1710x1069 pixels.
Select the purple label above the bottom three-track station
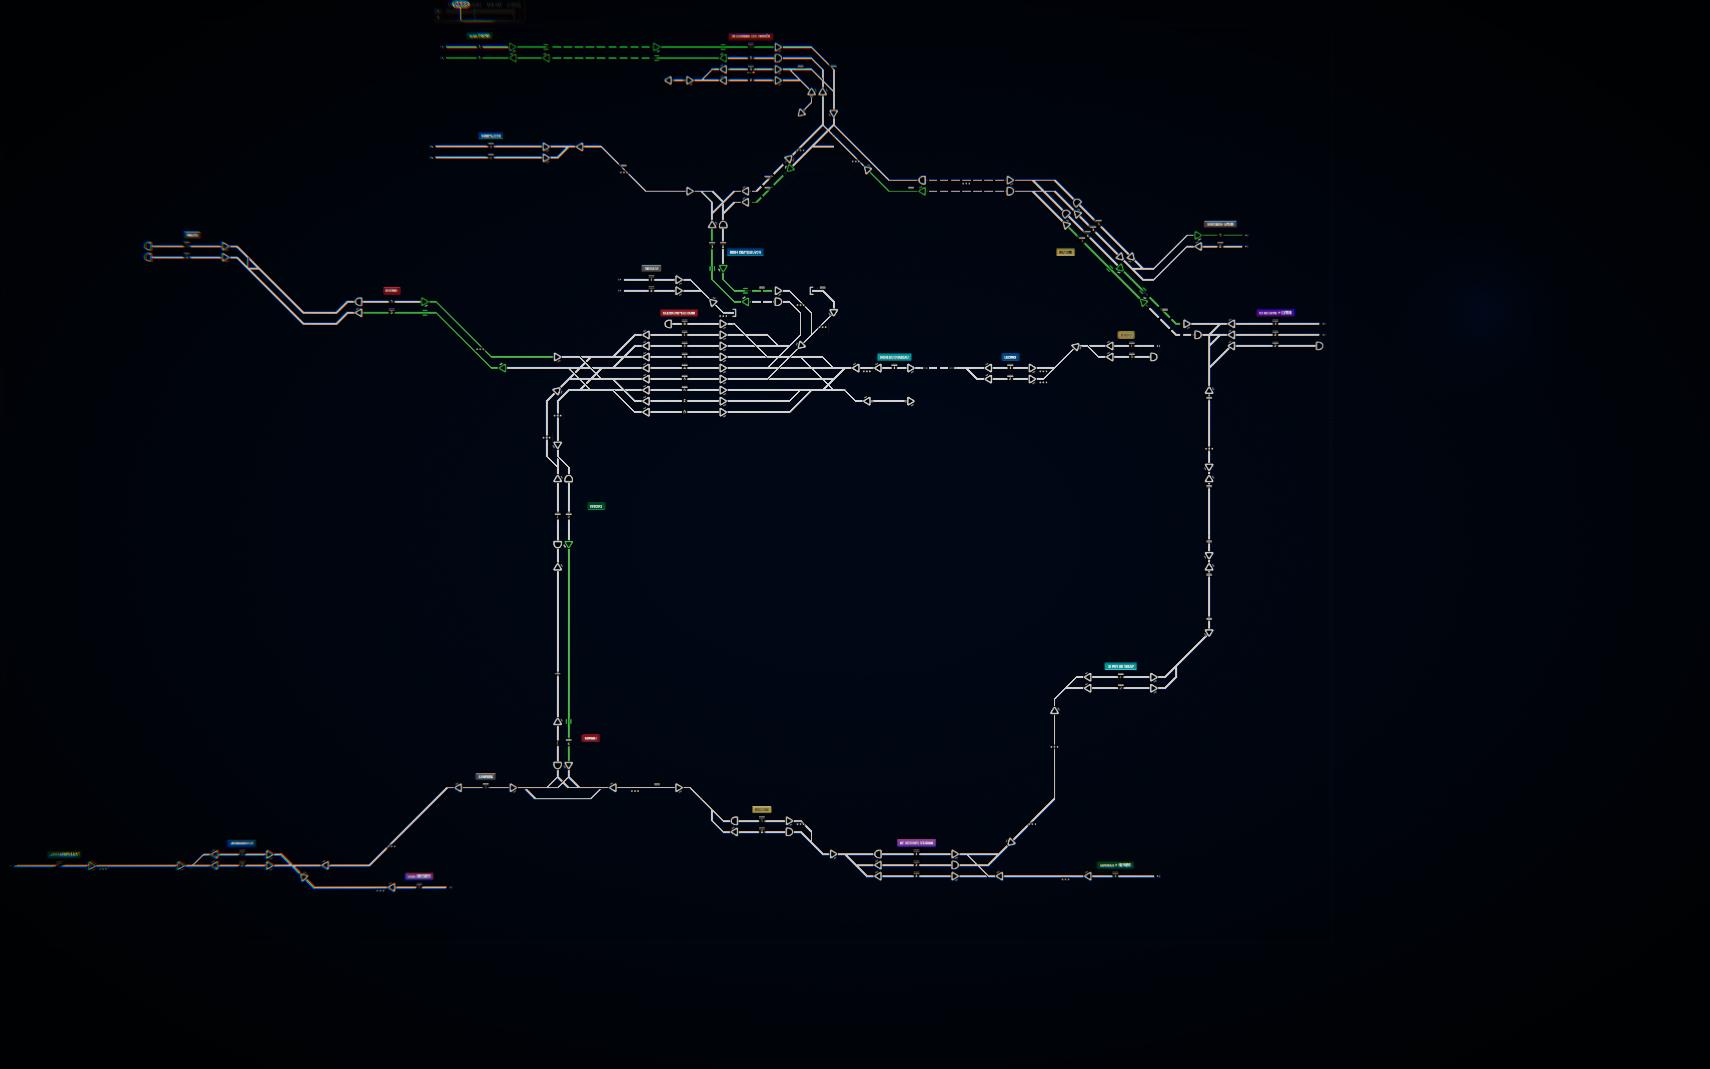coord(916,843)
